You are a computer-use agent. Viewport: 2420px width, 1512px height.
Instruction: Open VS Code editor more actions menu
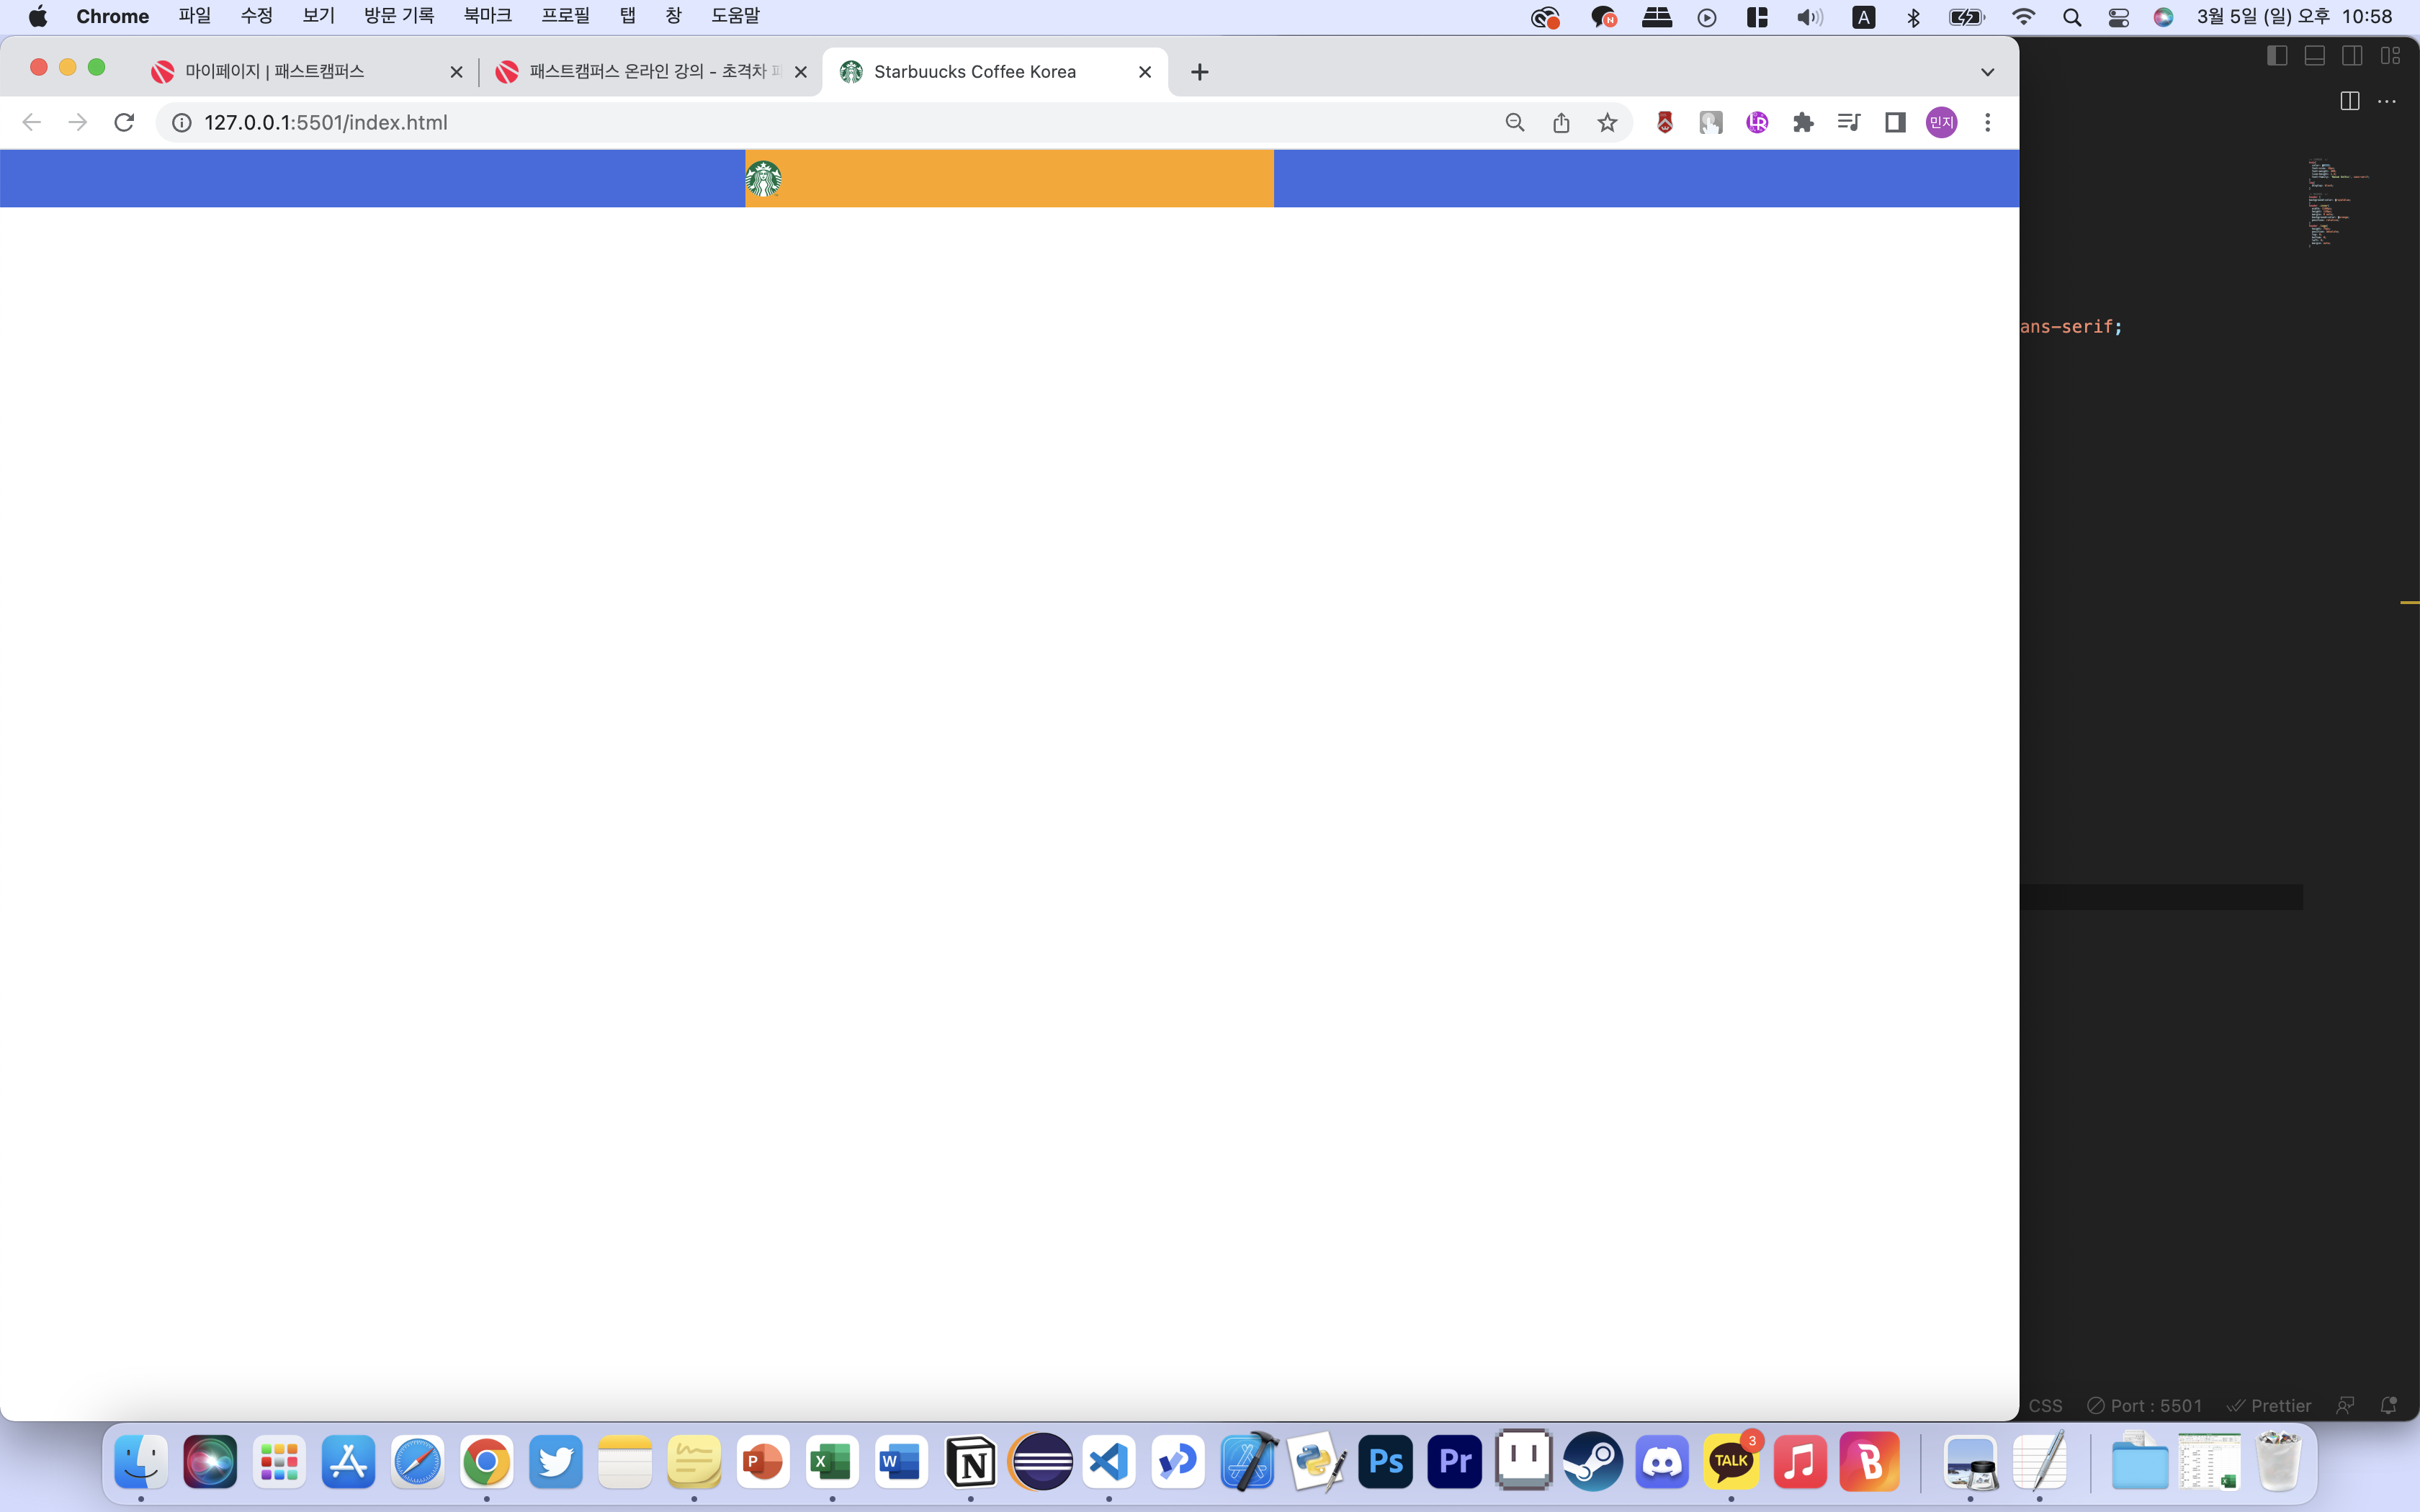click(x=2387, y=101)
